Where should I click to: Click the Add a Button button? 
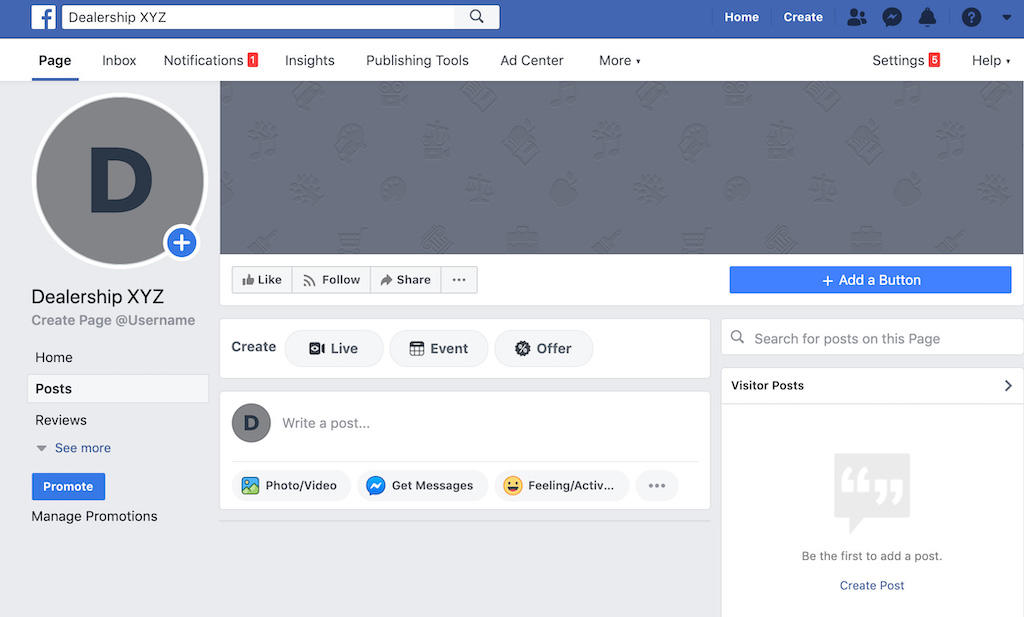point(870,280)
